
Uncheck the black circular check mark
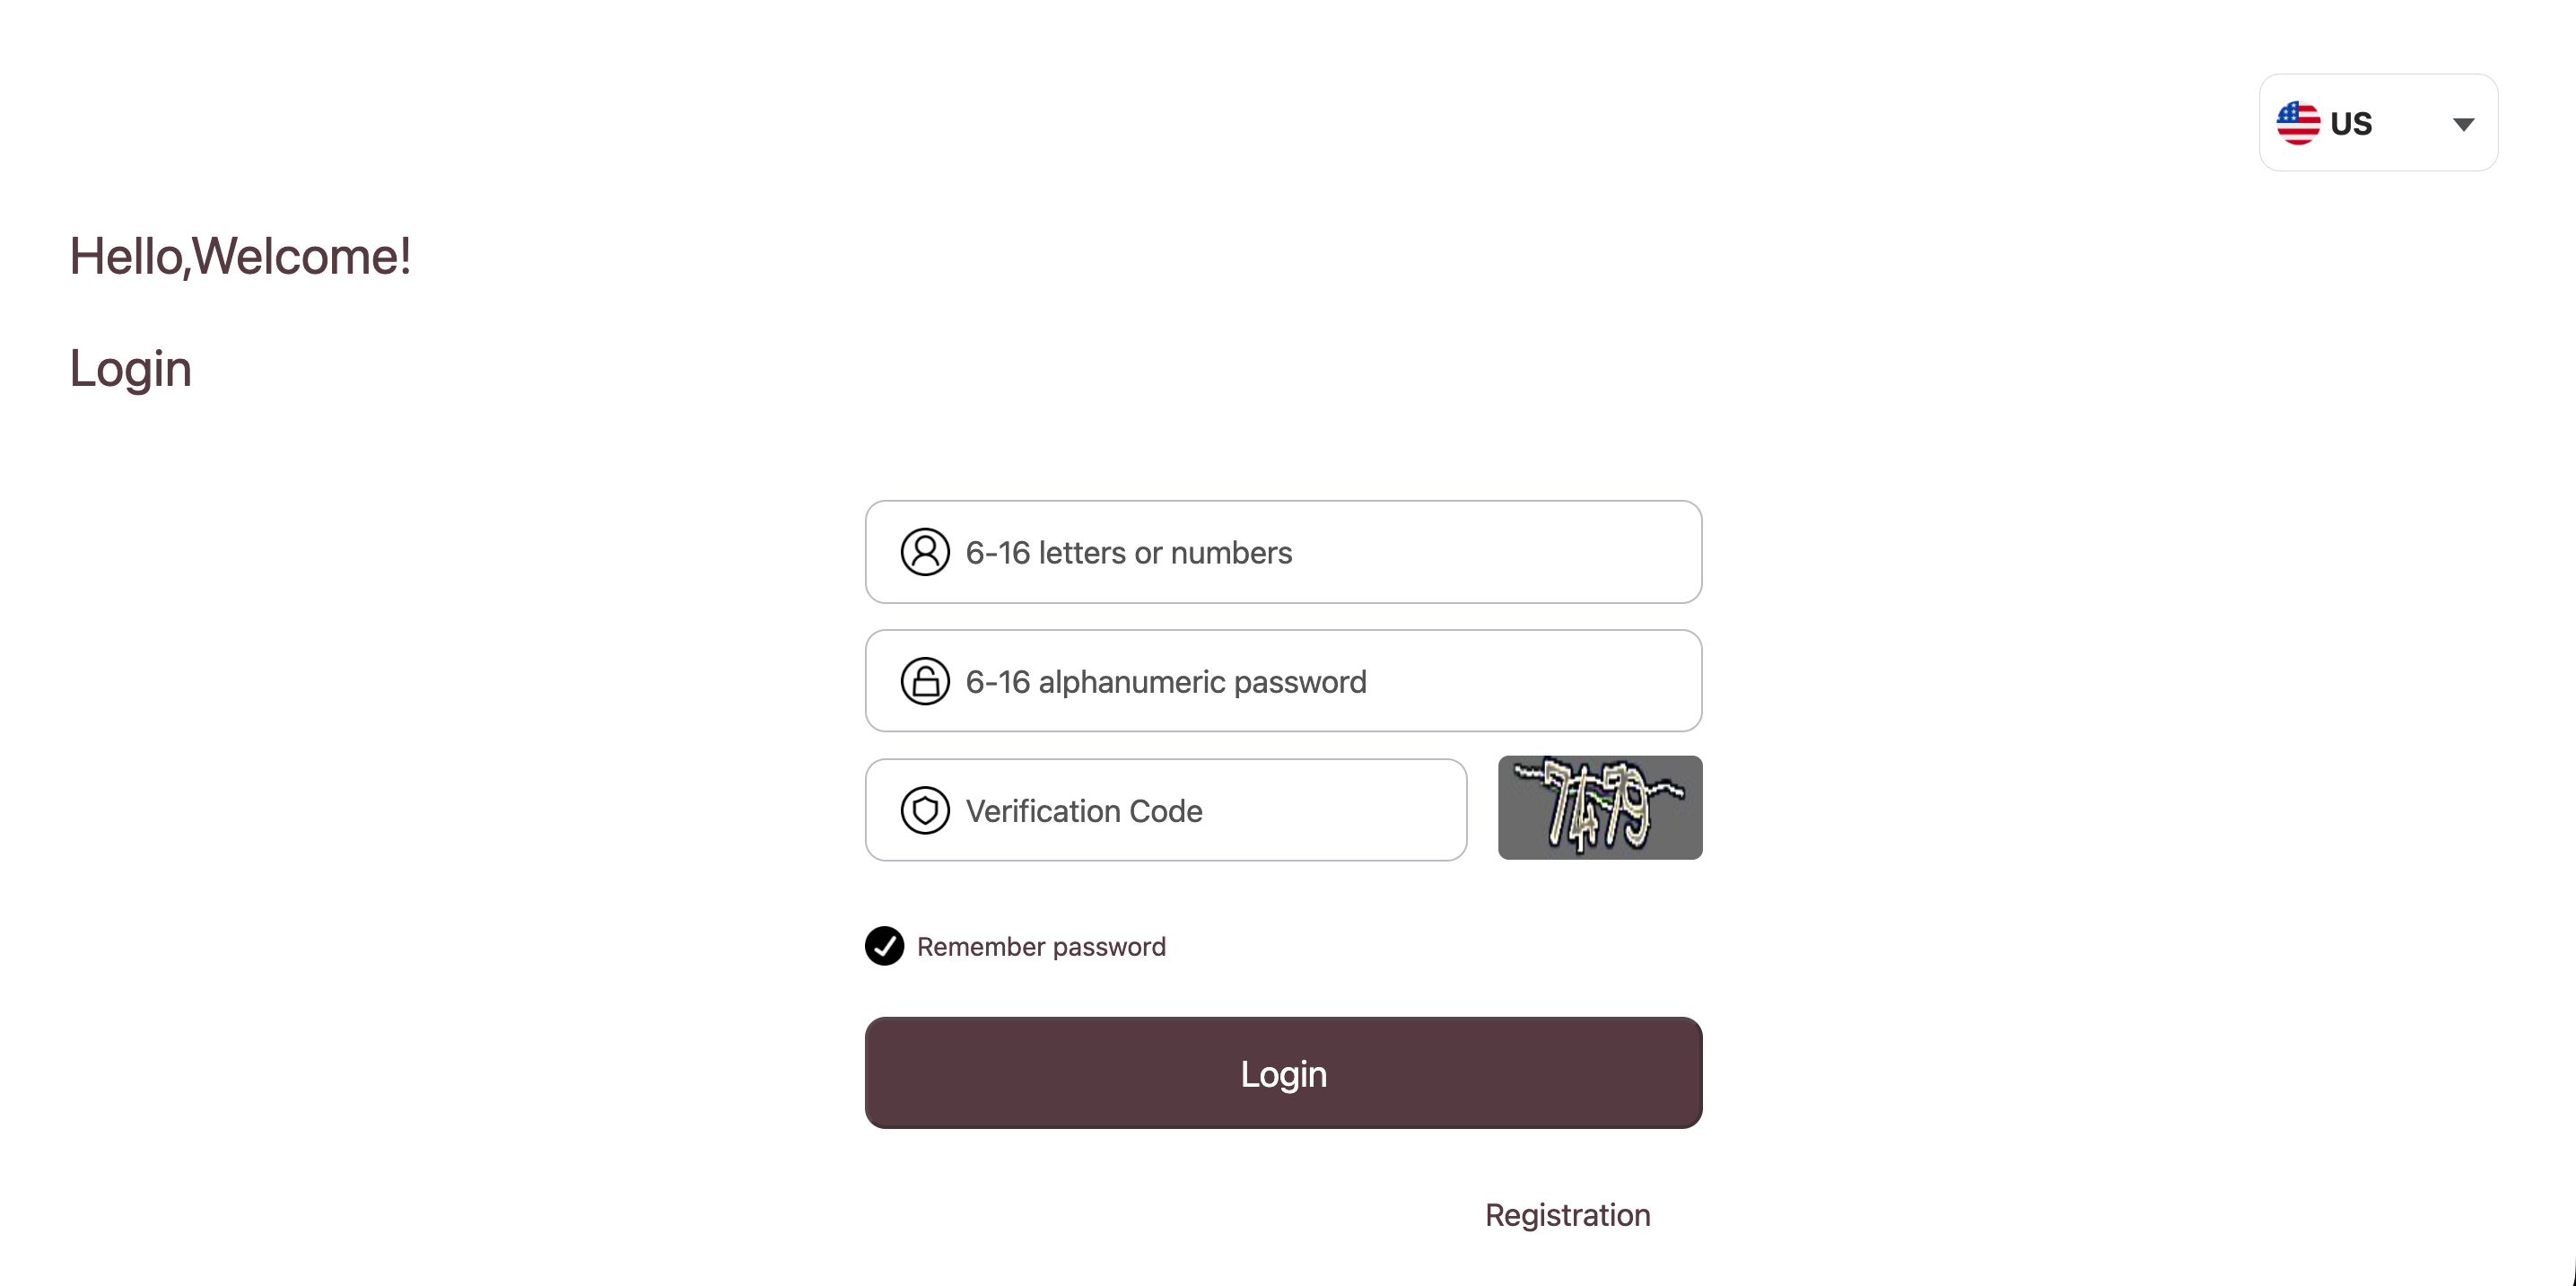tap(885, 946)
